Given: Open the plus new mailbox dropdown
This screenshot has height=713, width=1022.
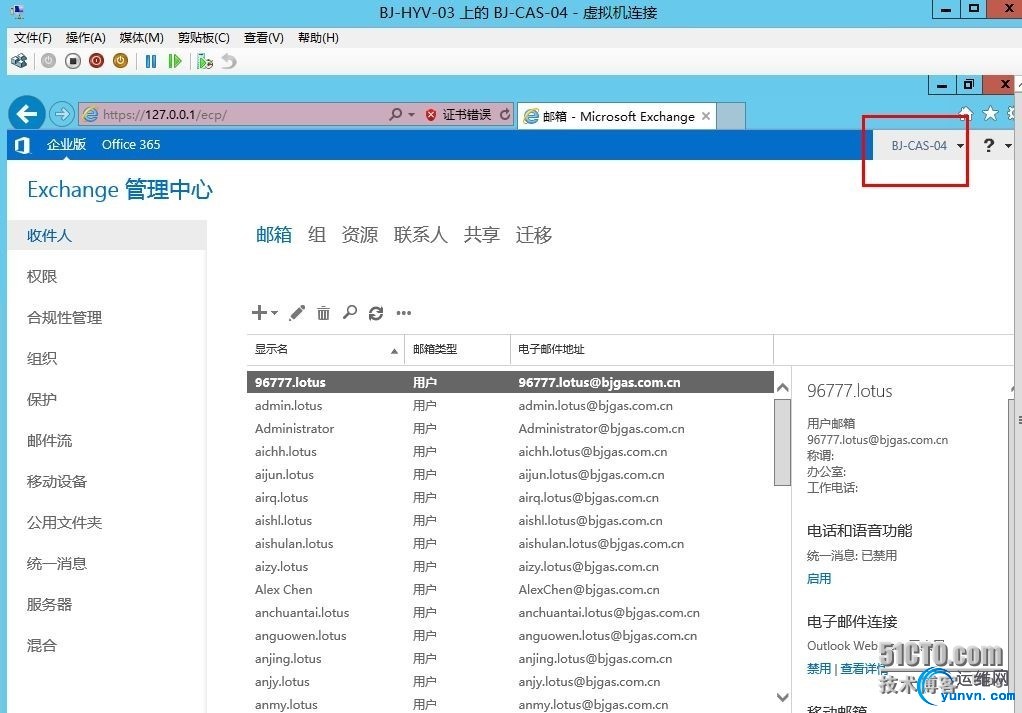Looking at the screenshot, I should (x=265, y=313).
